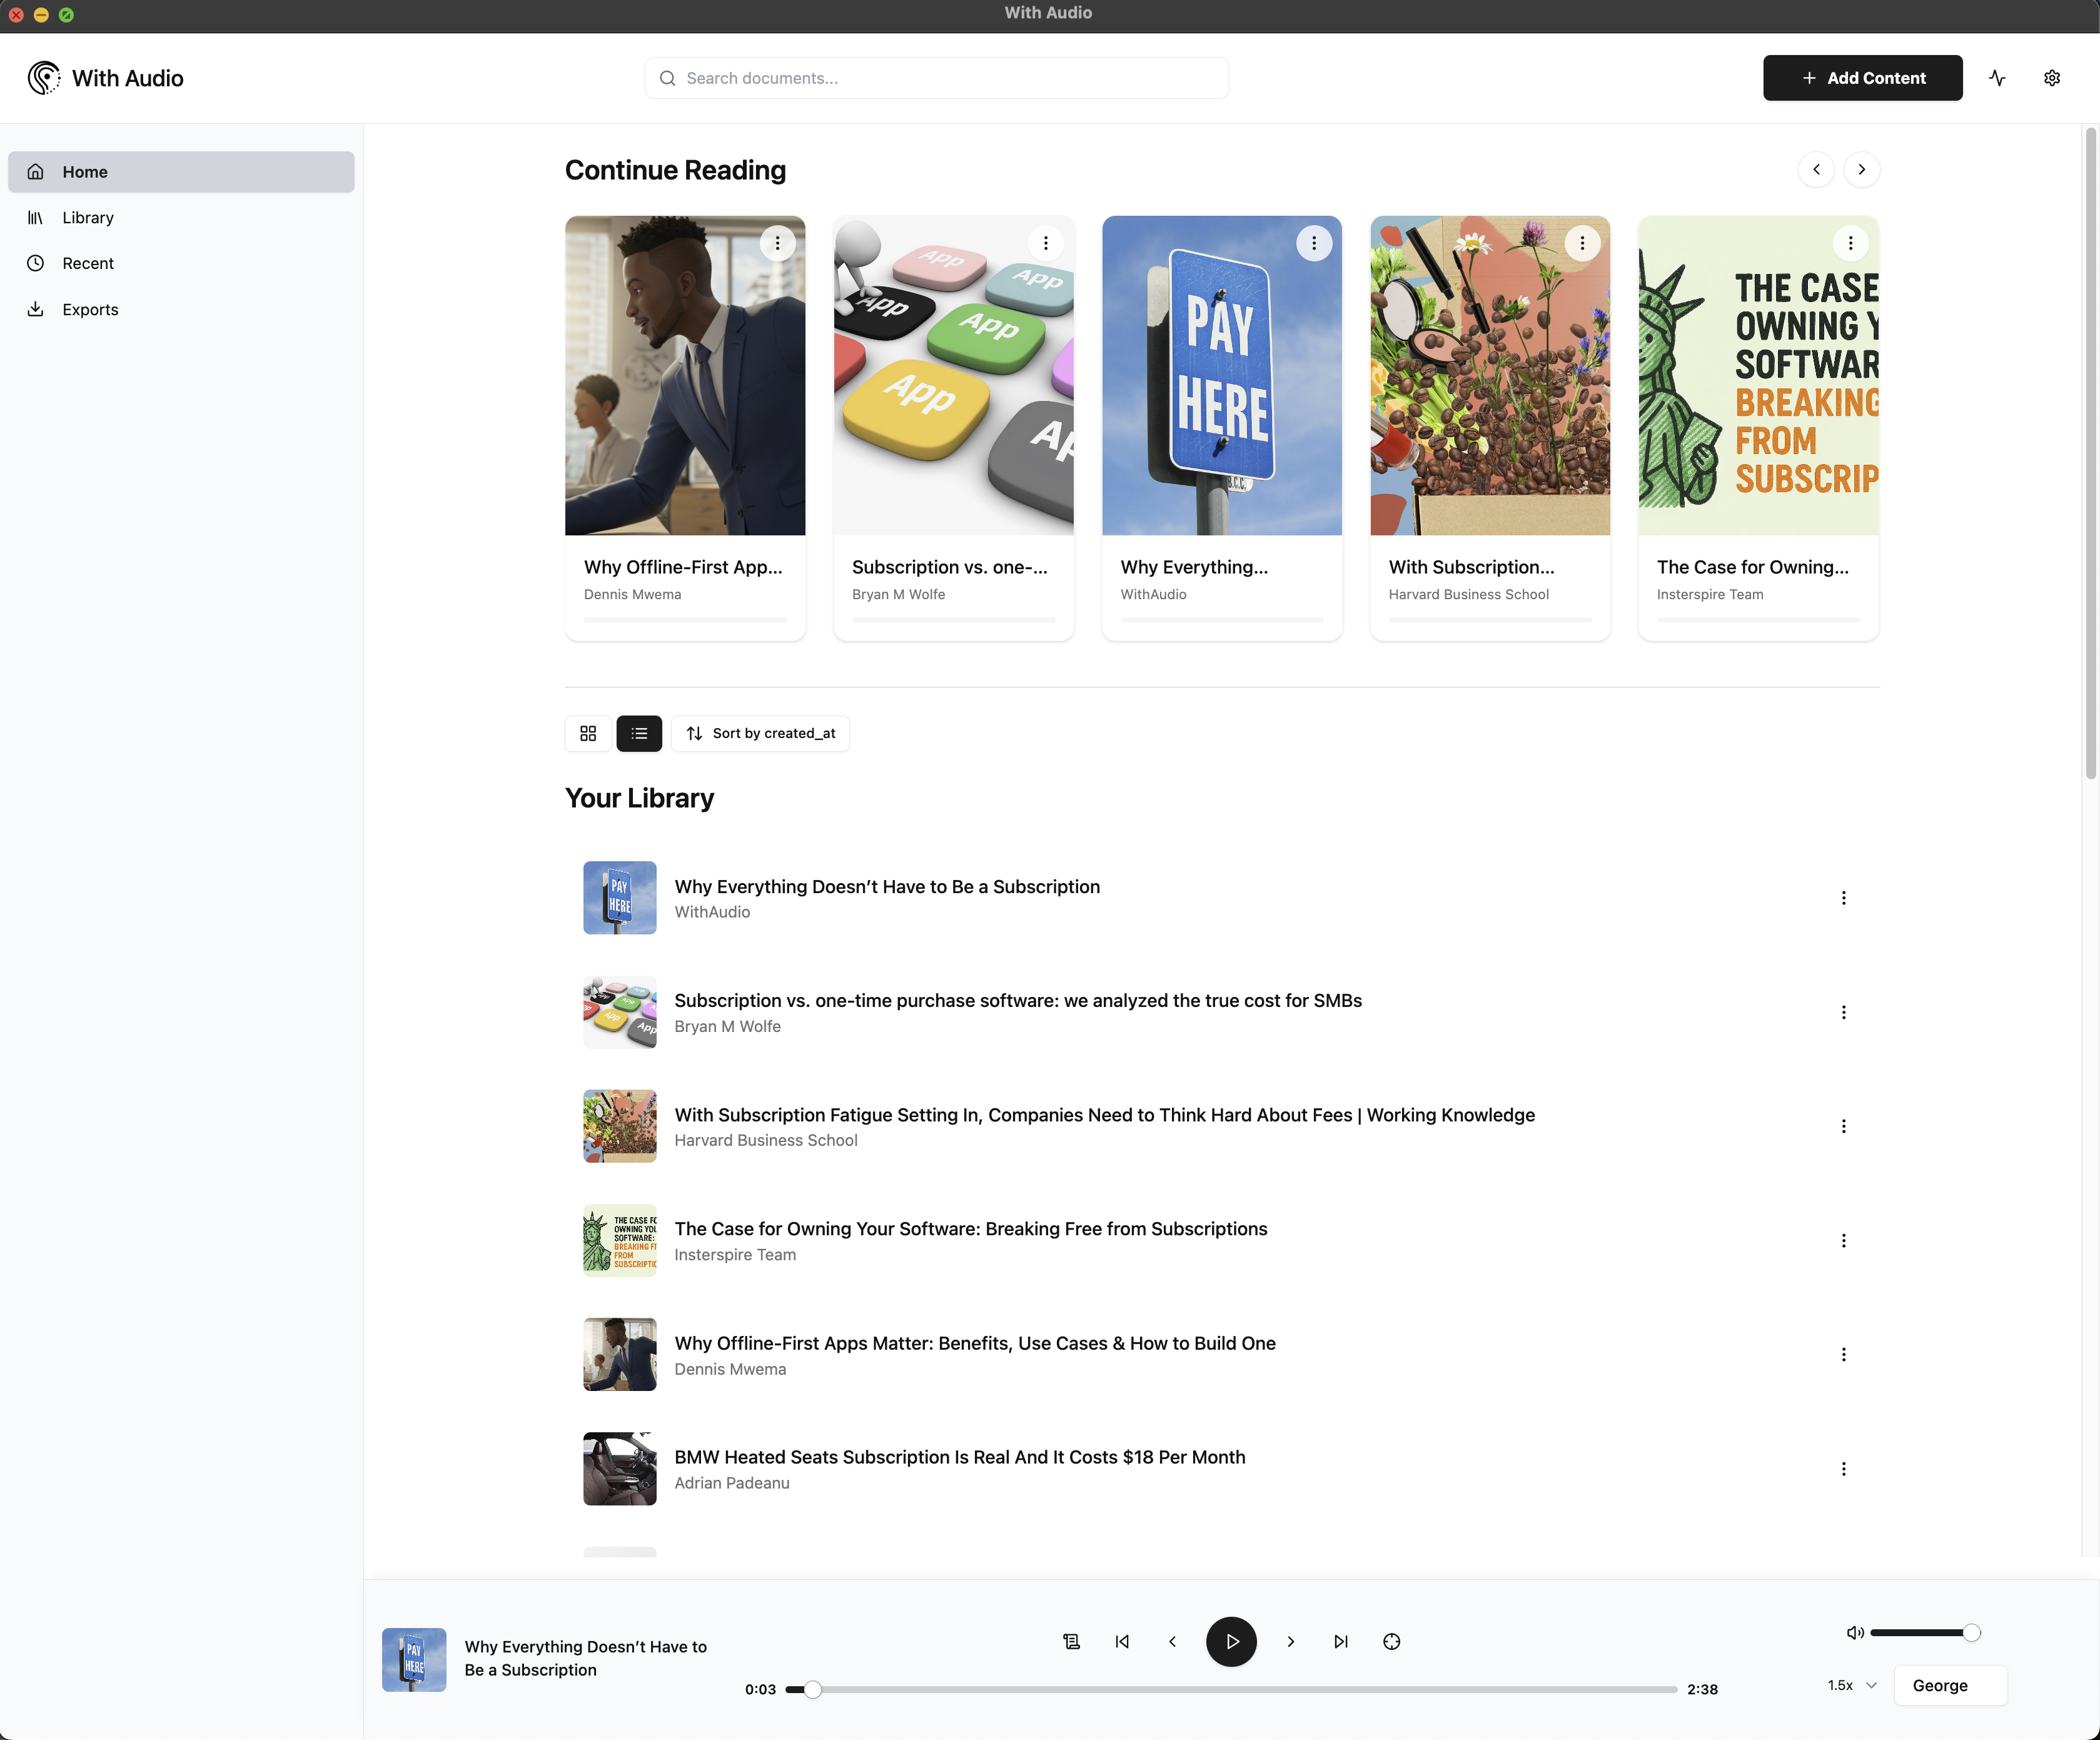Click the activity pulse icon in header

(1997, 78)
